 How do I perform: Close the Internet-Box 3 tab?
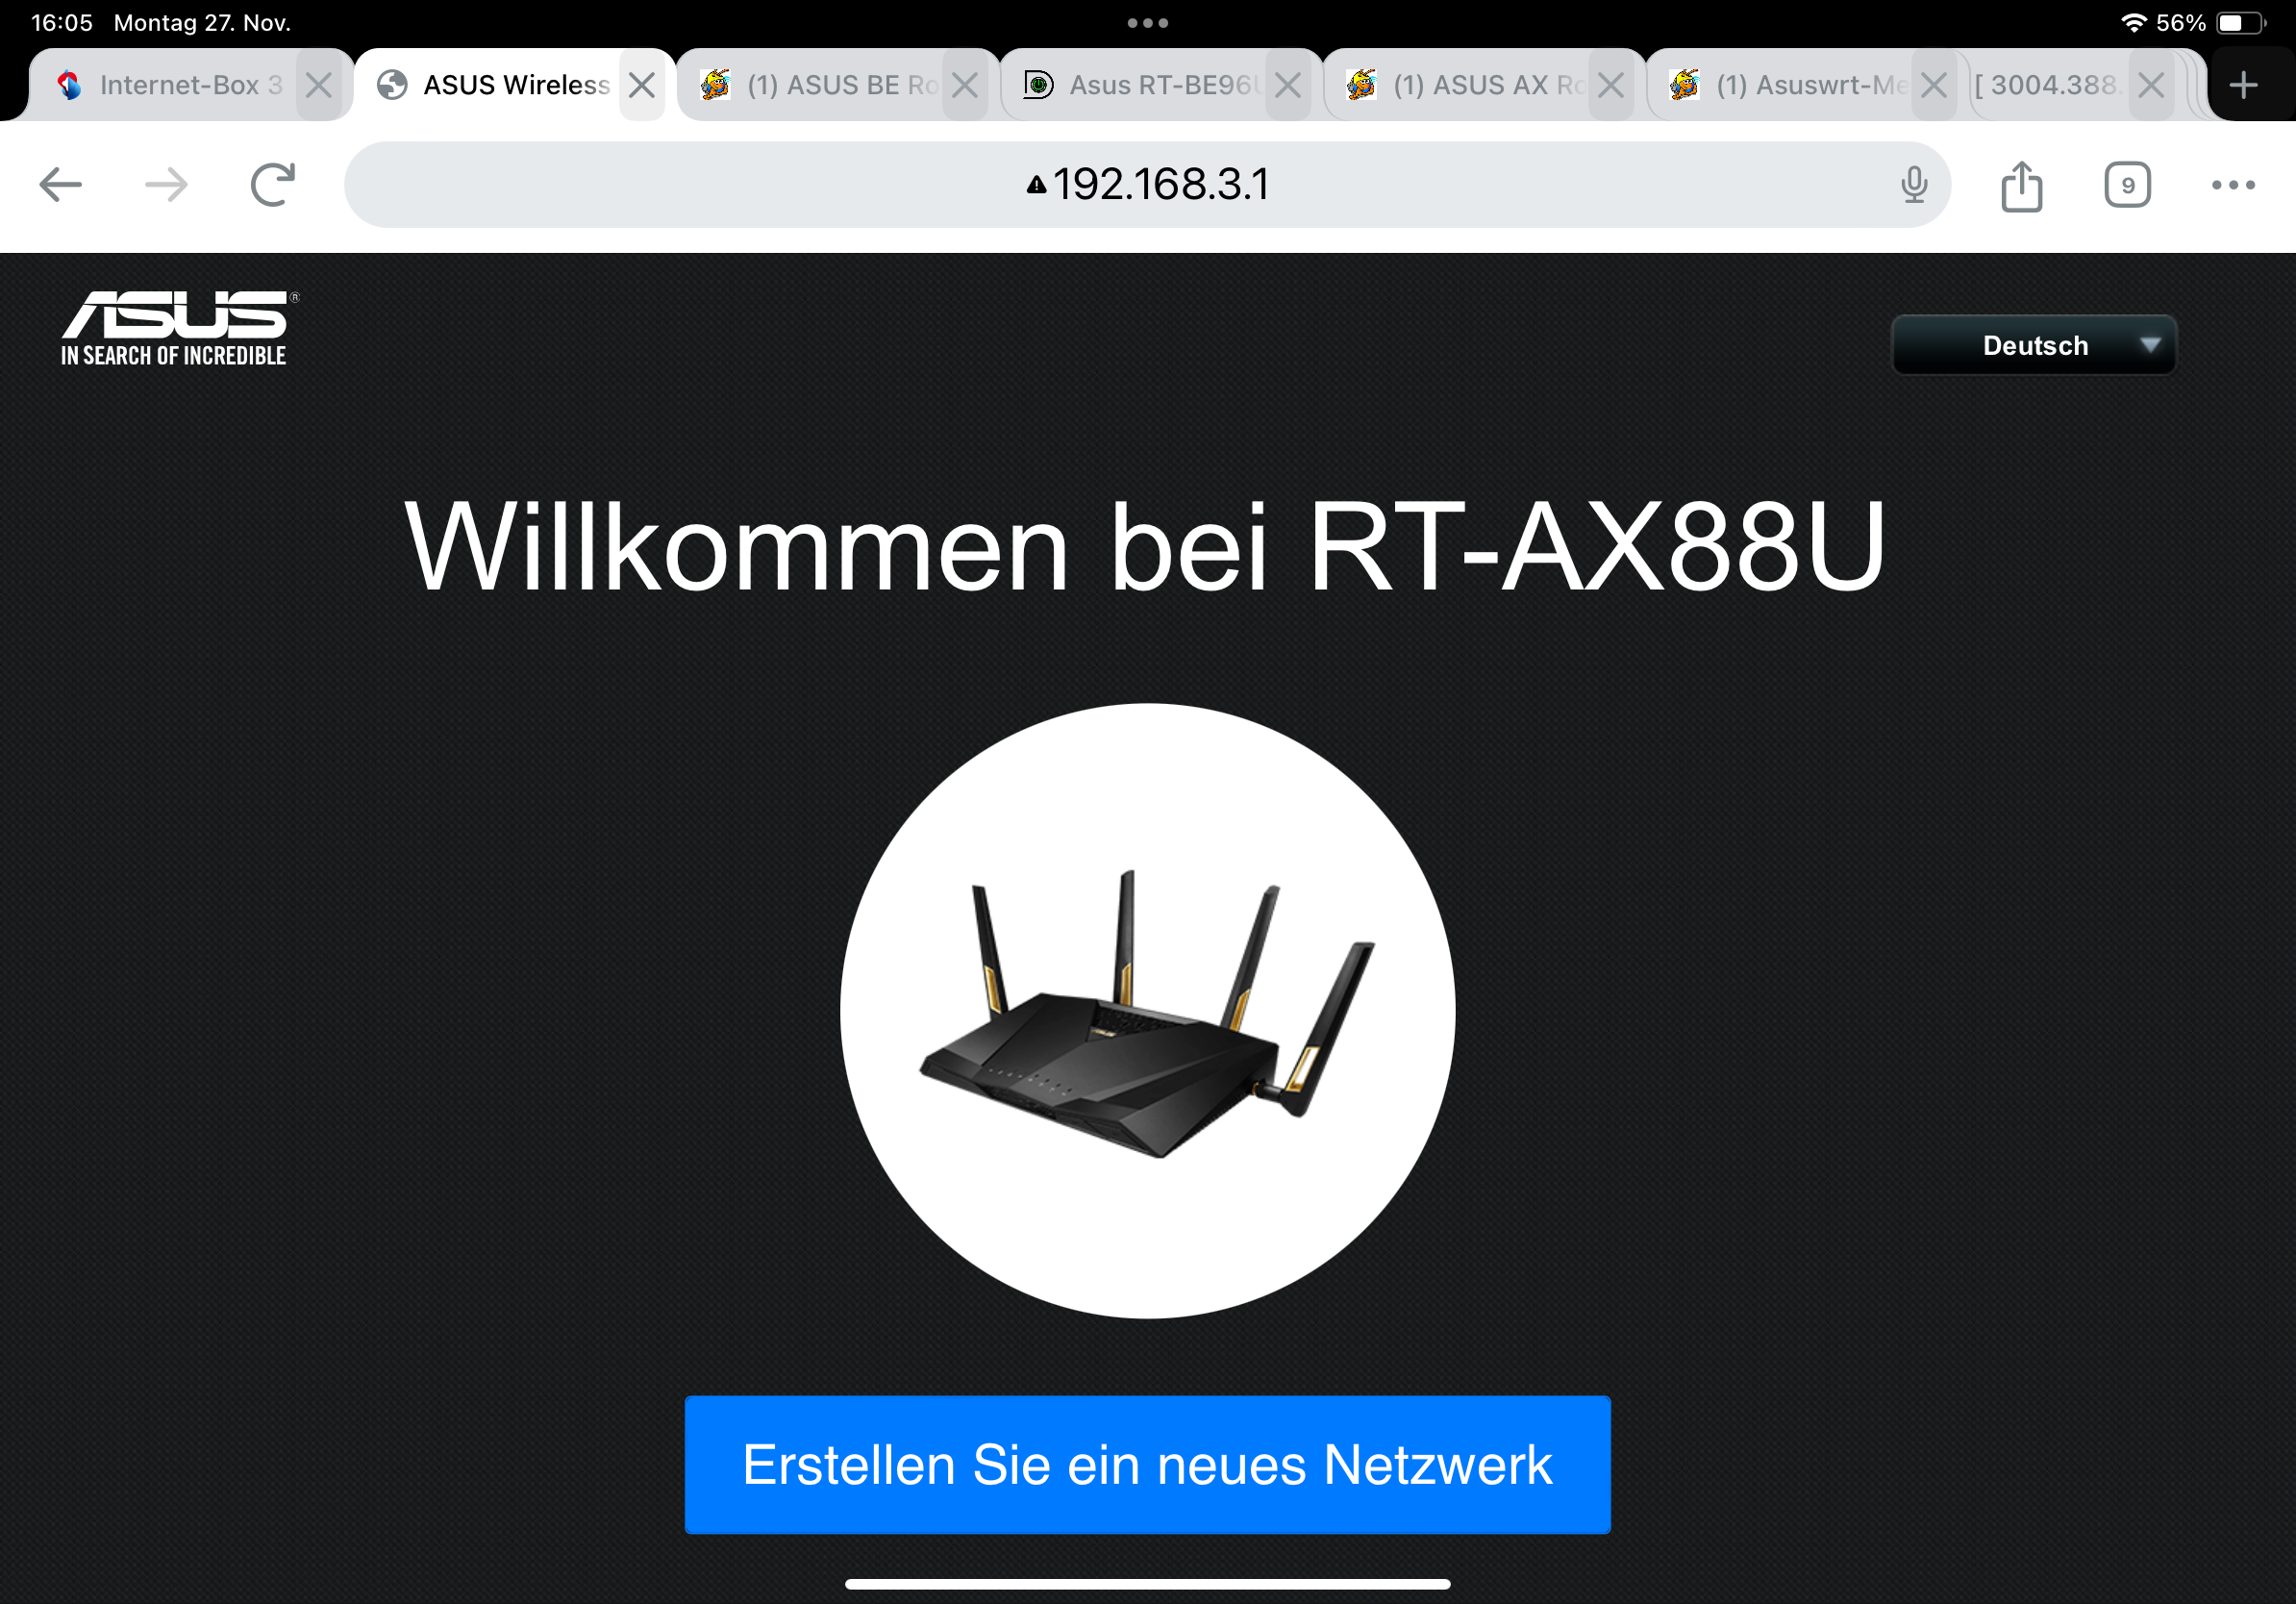pos(319,86)
